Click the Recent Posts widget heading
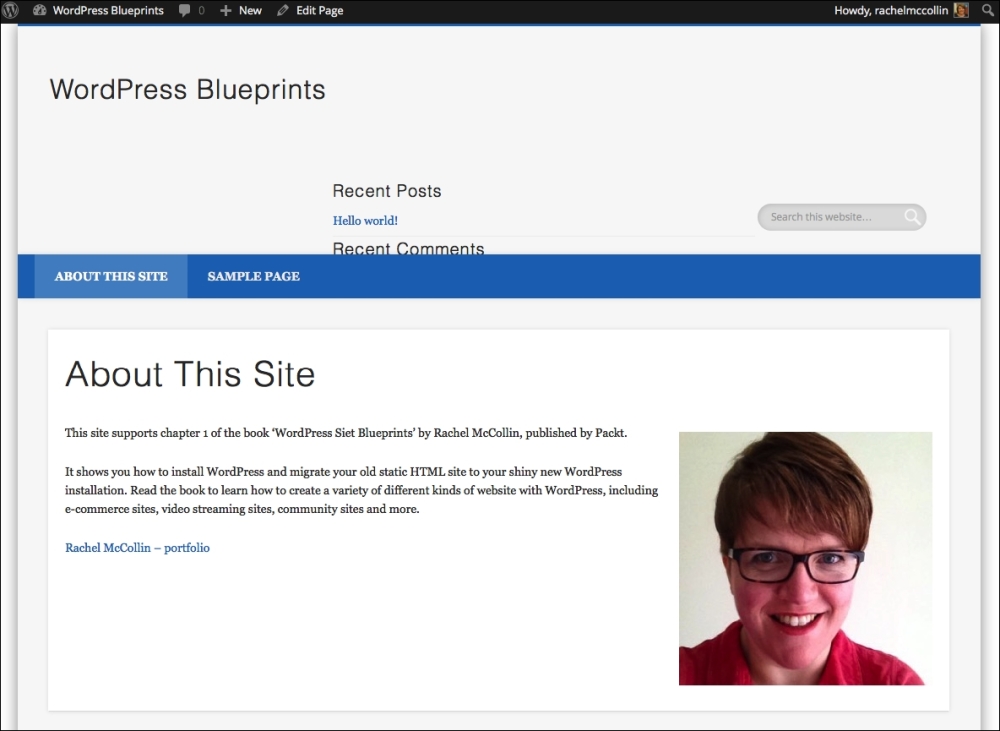 tap(387, 191)
